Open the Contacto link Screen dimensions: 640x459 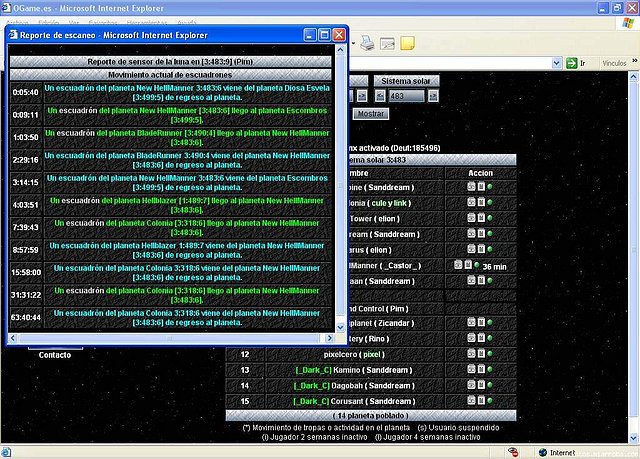(55, 355)
